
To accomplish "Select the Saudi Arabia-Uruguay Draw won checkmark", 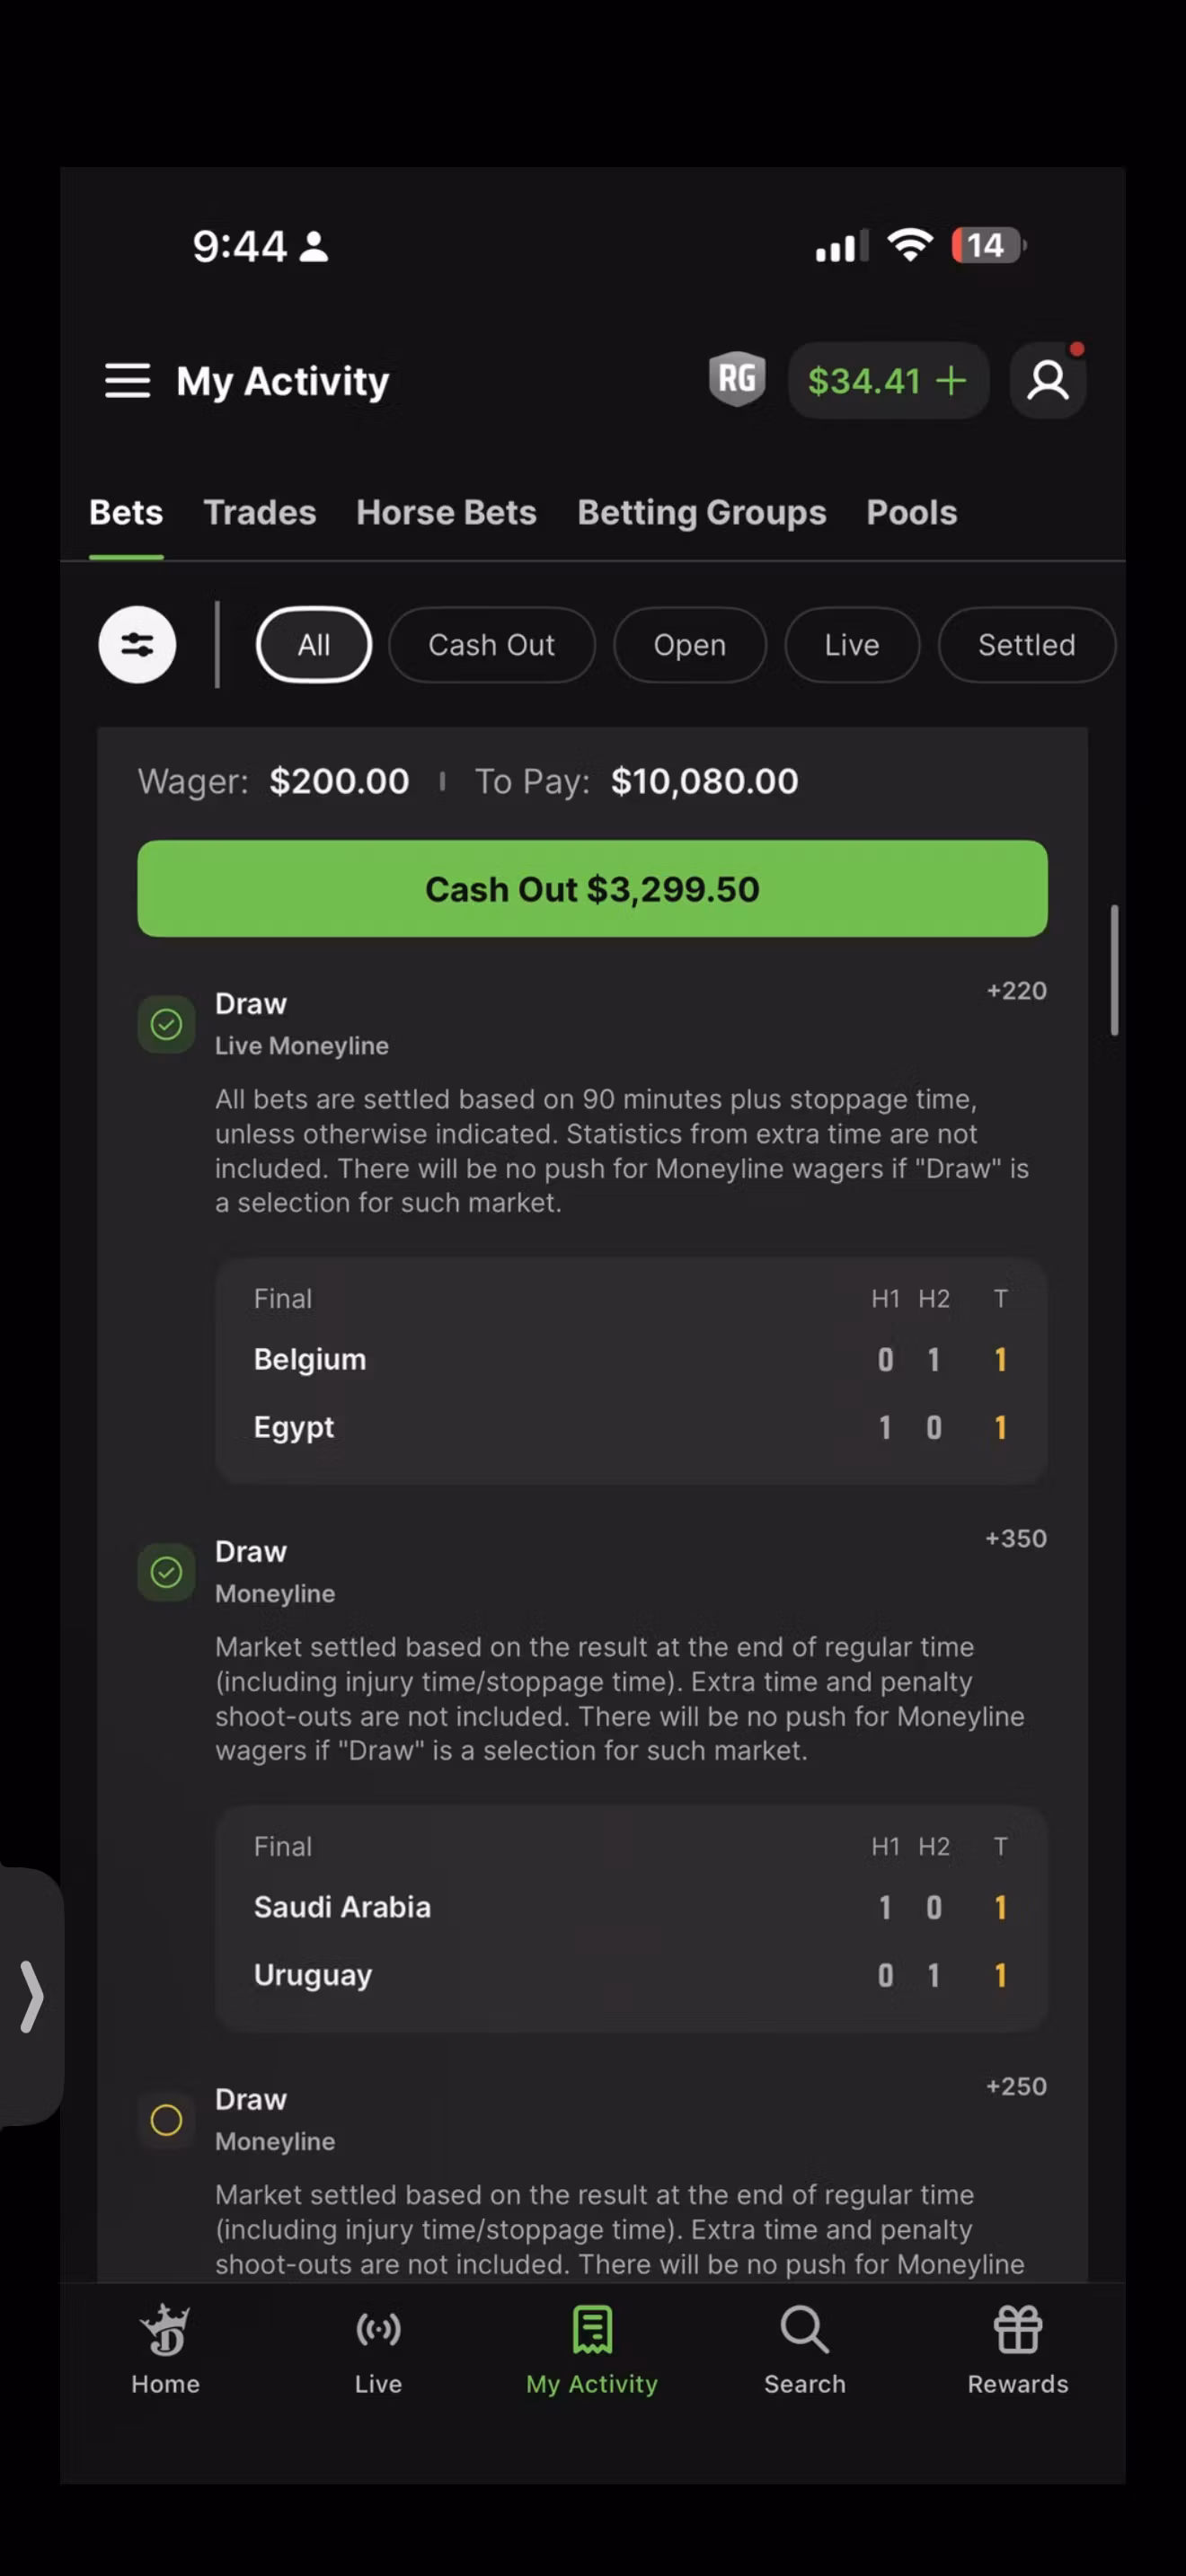I will tap(166, 1572).
